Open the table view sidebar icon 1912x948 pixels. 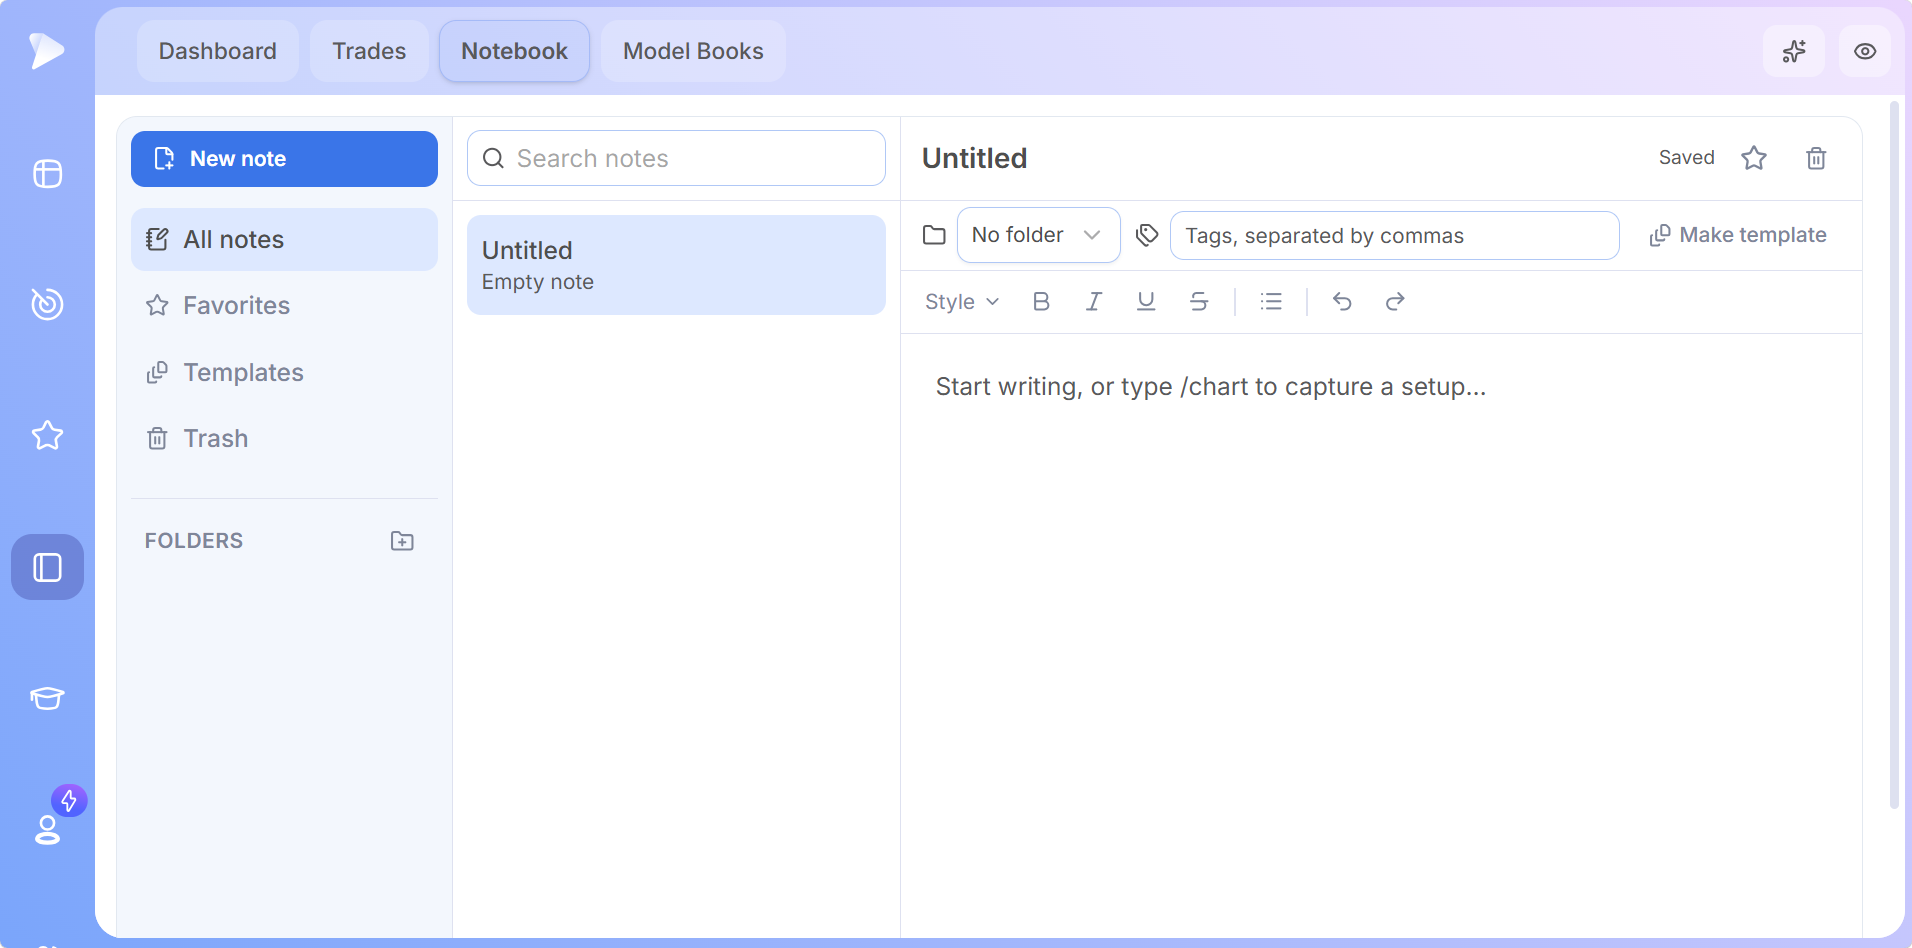(x=47, y=174)
